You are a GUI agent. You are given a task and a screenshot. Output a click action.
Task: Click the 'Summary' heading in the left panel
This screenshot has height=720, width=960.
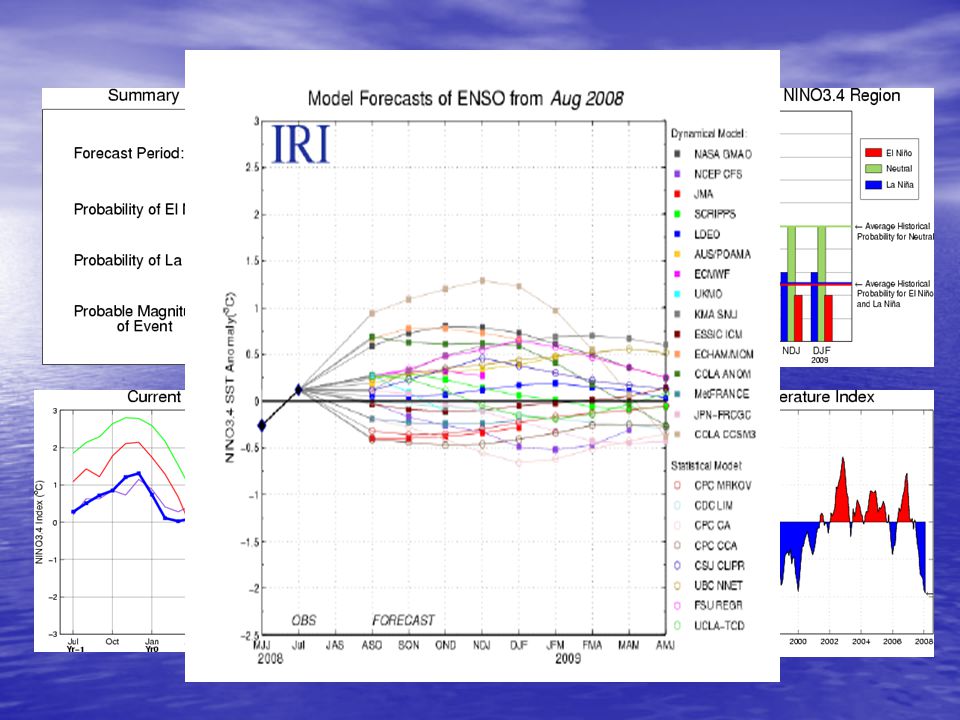tap(143, 96)
